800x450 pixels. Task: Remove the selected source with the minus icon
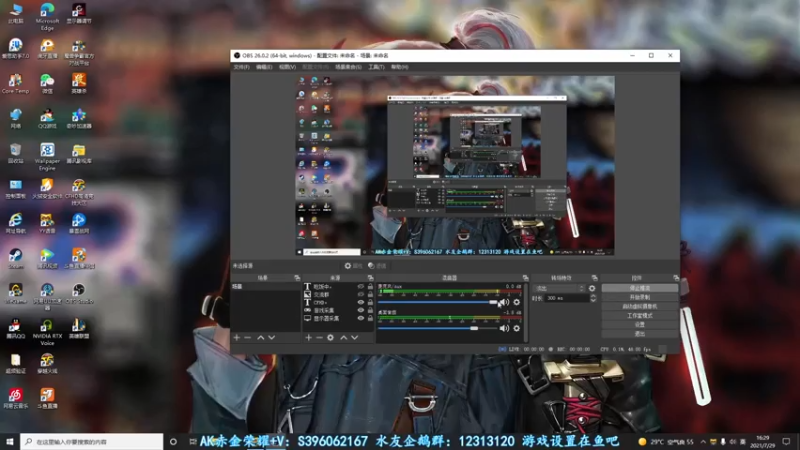coord(319,338)
